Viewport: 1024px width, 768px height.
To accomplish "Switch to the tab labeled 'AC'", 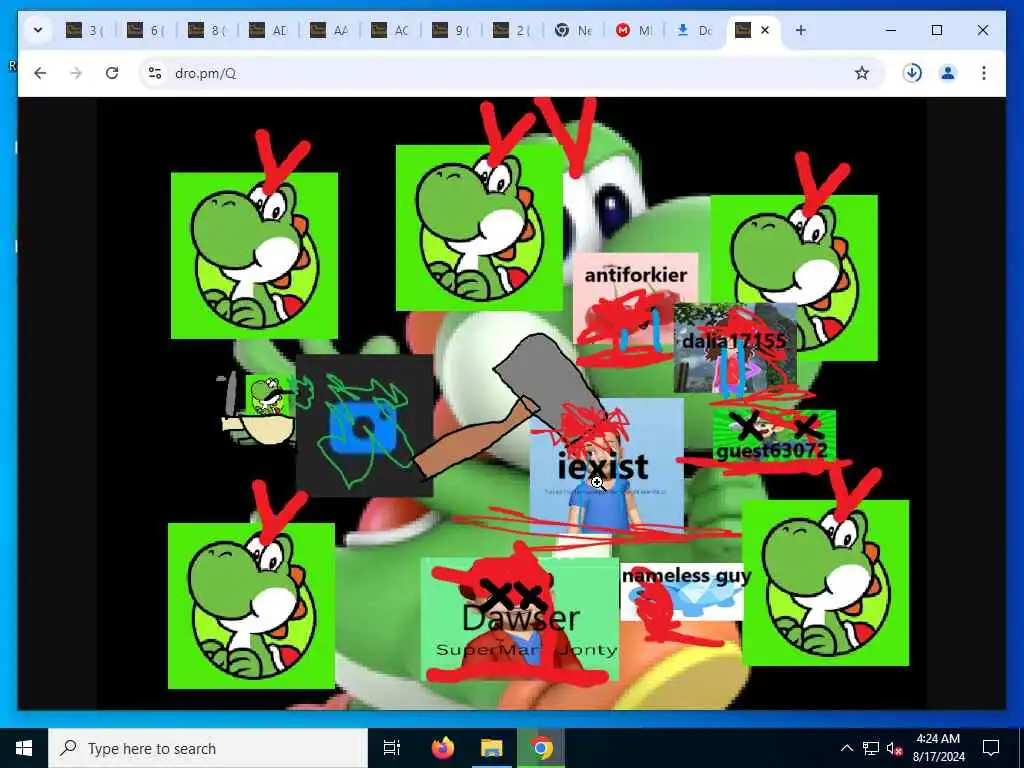I will 390,30.
